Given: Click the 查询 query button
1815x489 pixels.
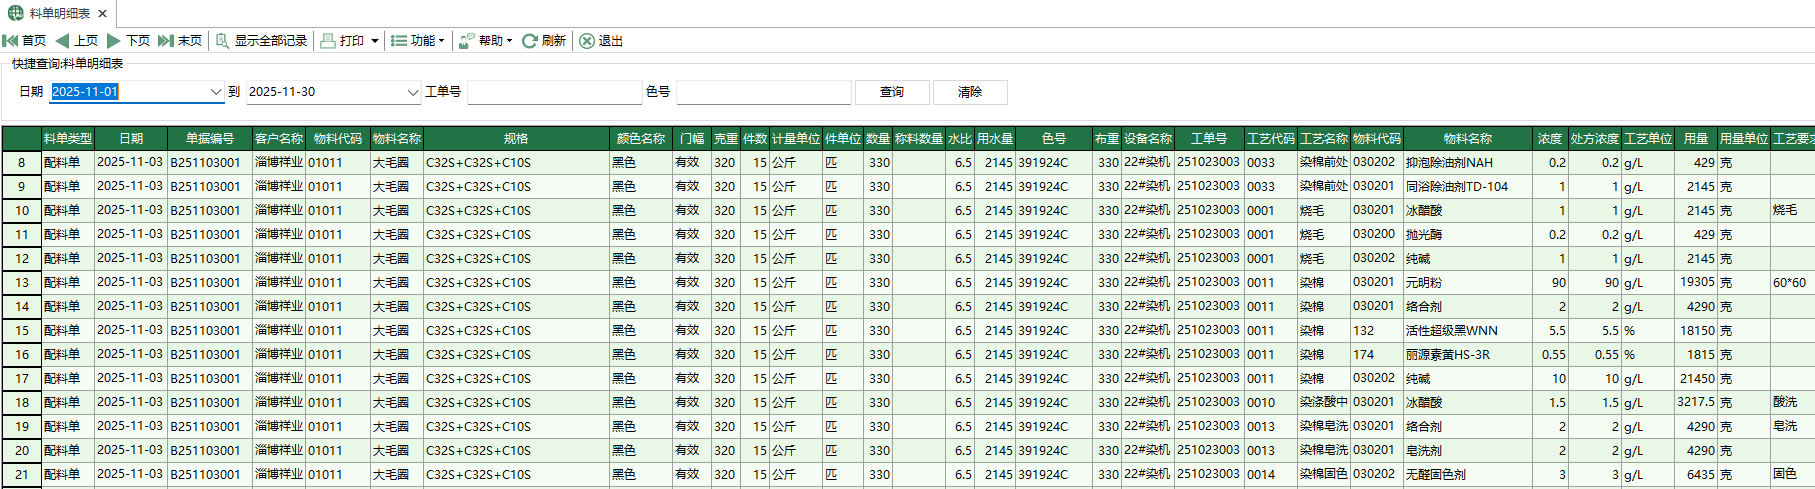Looking at the screenshot, I should click(892, 92).
